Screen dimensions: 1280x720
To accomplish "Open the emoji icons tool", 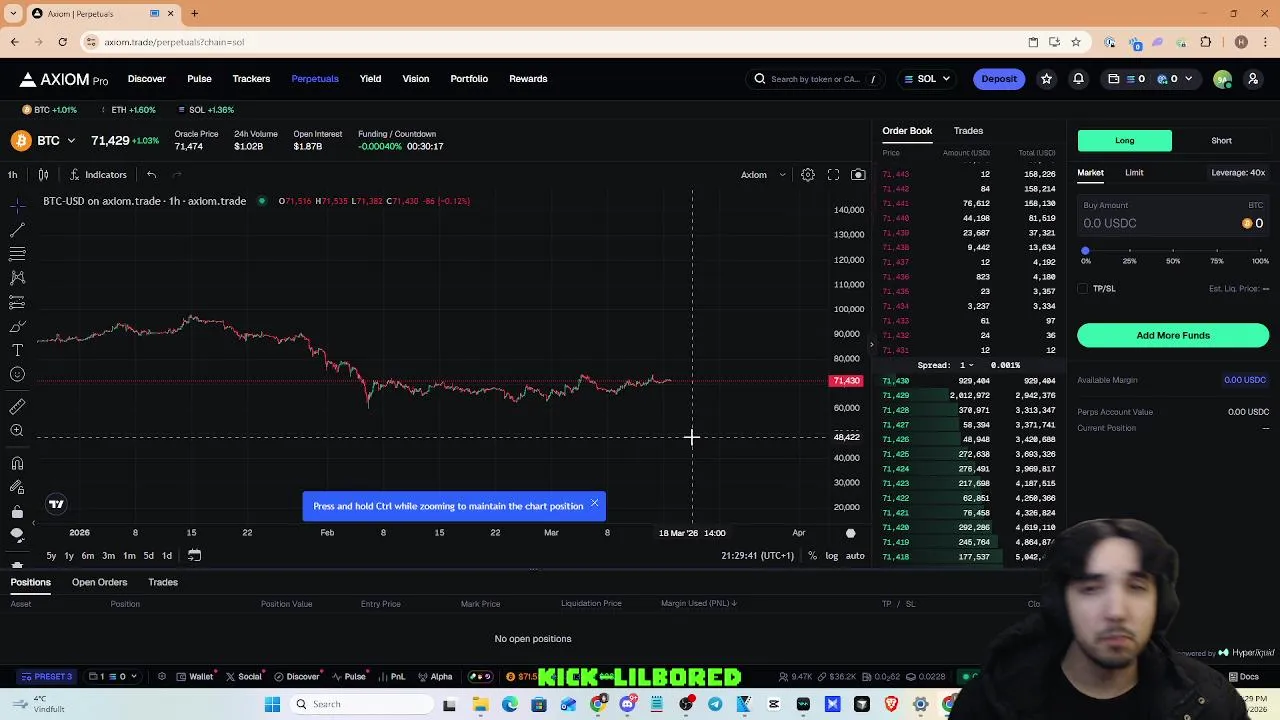I will tap(17, 374).
